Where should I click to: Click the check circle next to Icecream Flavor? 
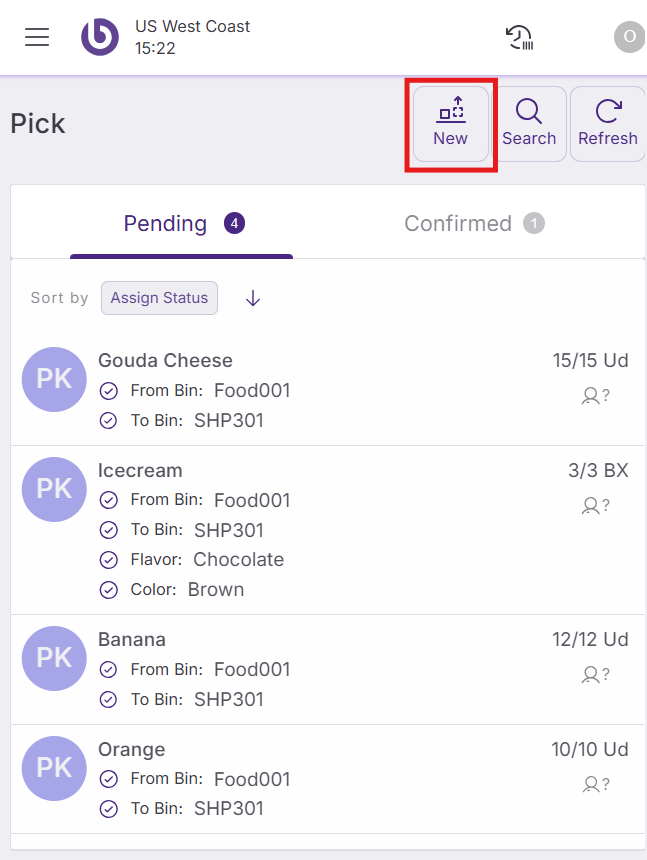pos(109,560)
